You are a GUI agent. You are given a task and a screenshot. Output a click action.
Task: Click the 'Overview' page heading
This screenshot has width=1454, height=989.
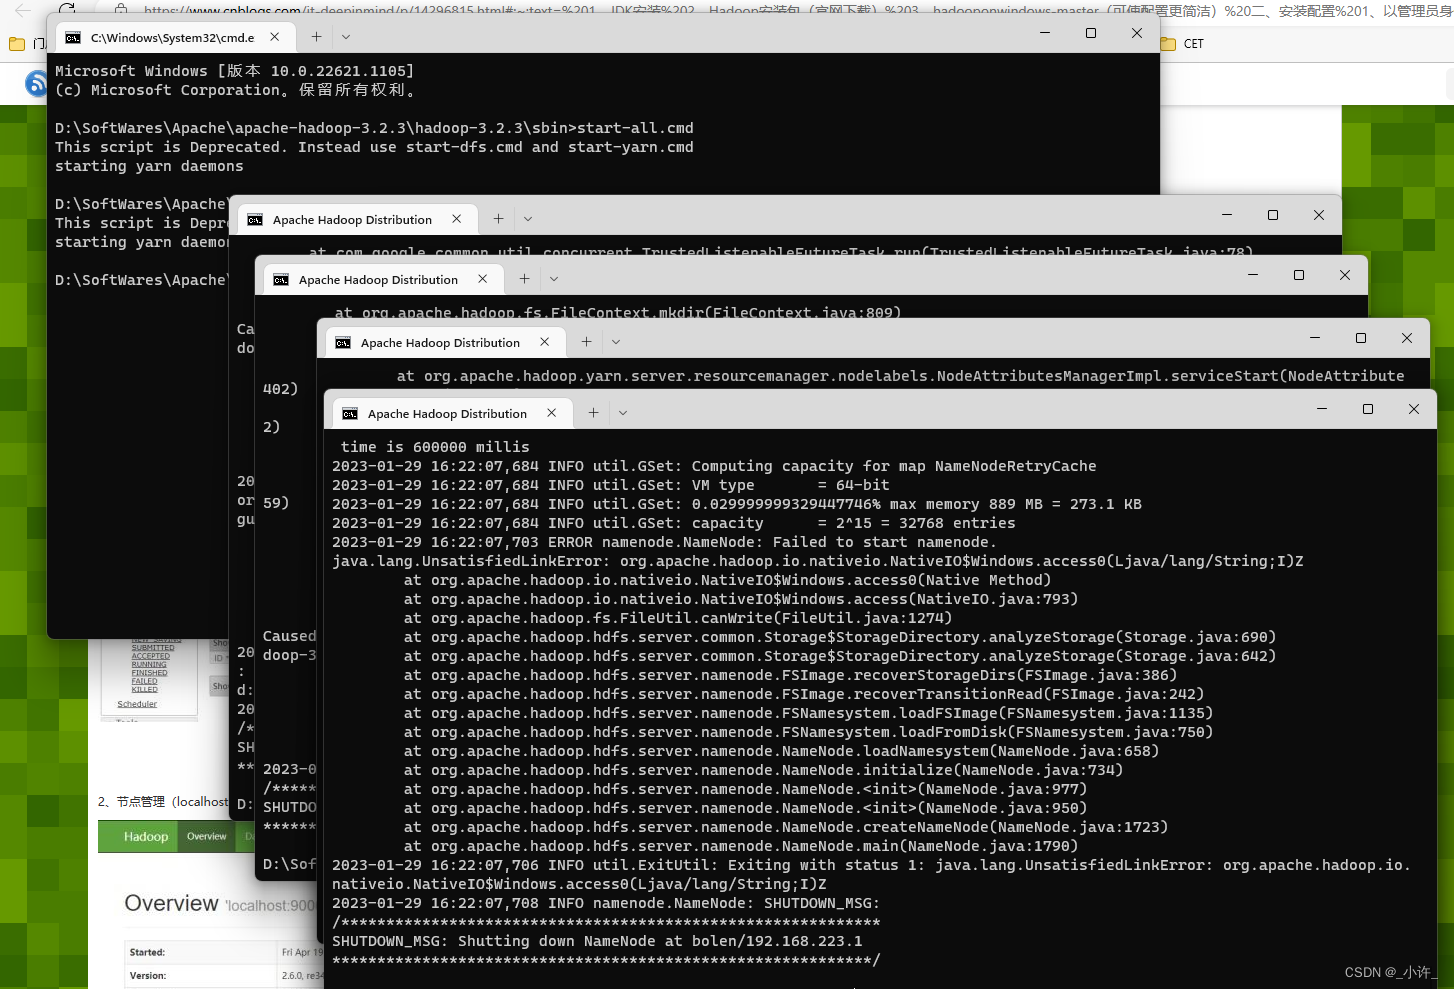point(171,904)
